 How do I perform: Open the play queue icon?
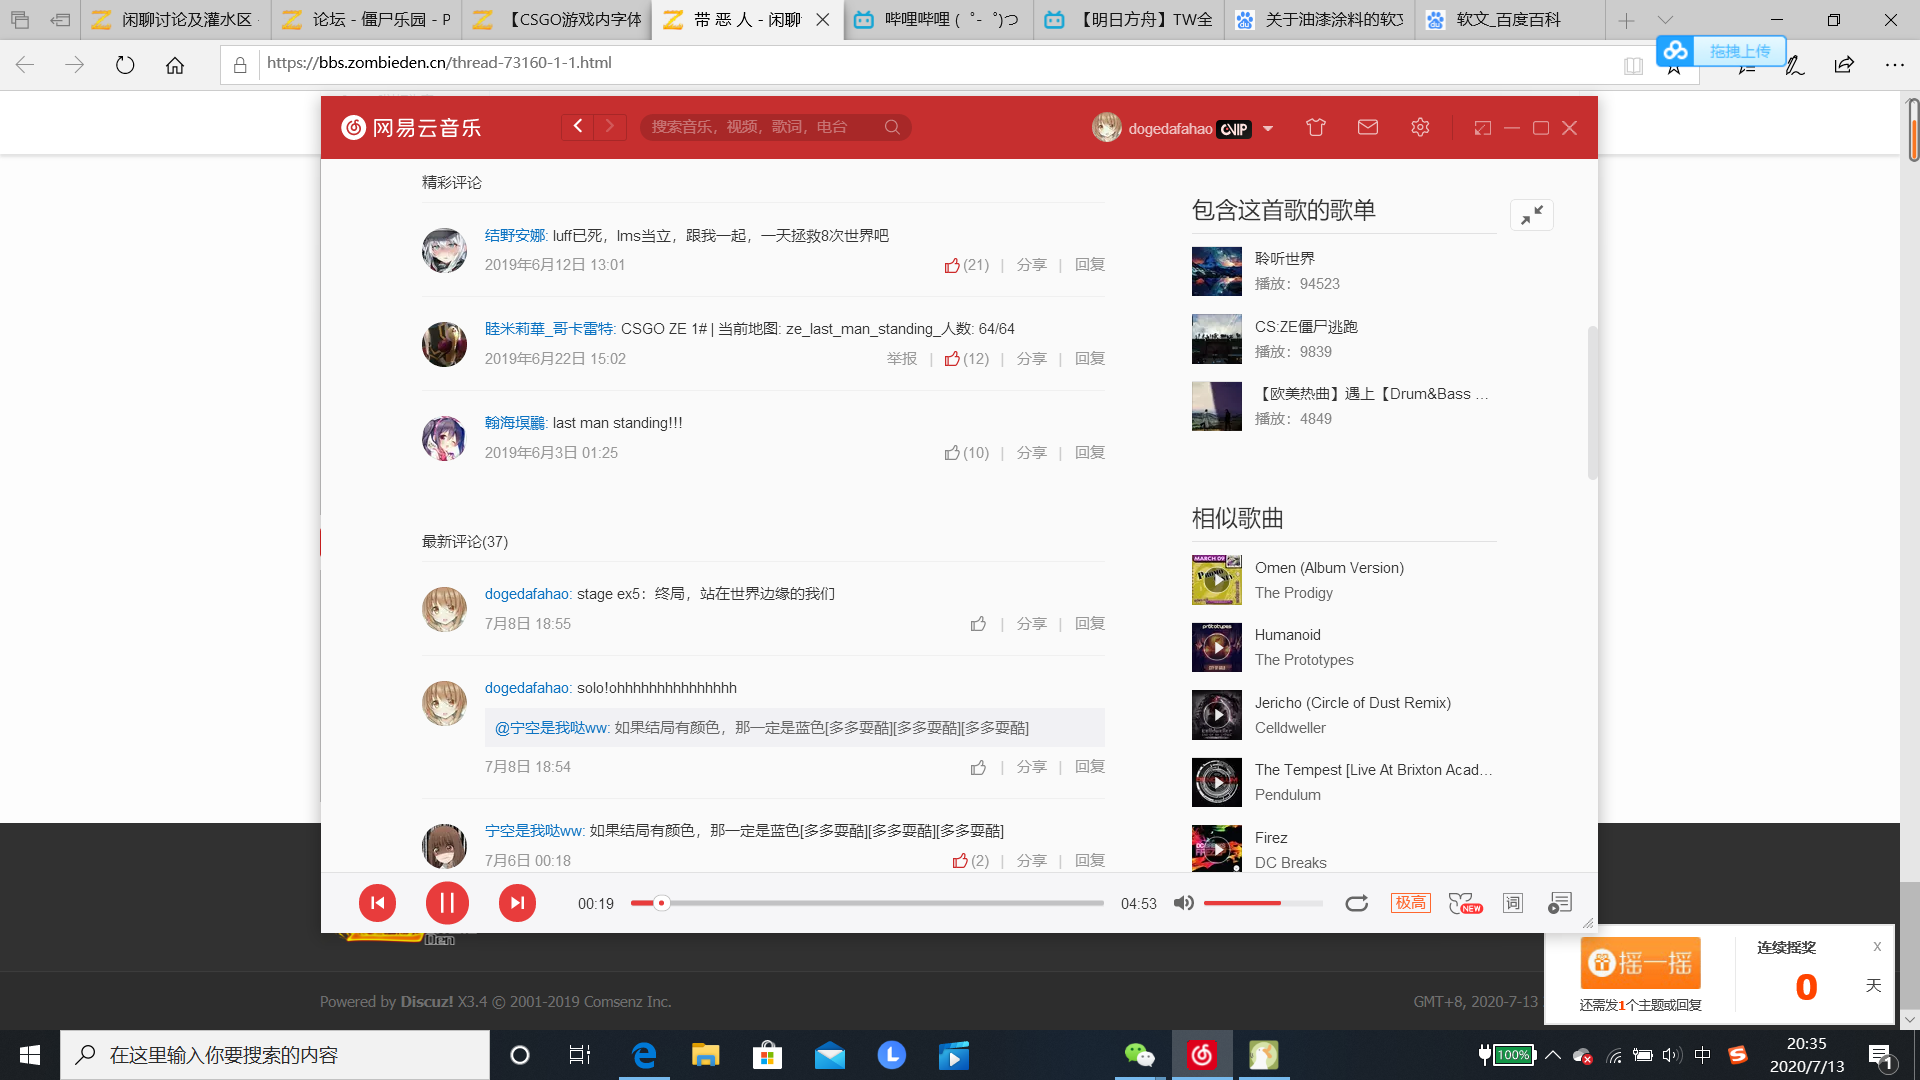[x=1558, y=902]
